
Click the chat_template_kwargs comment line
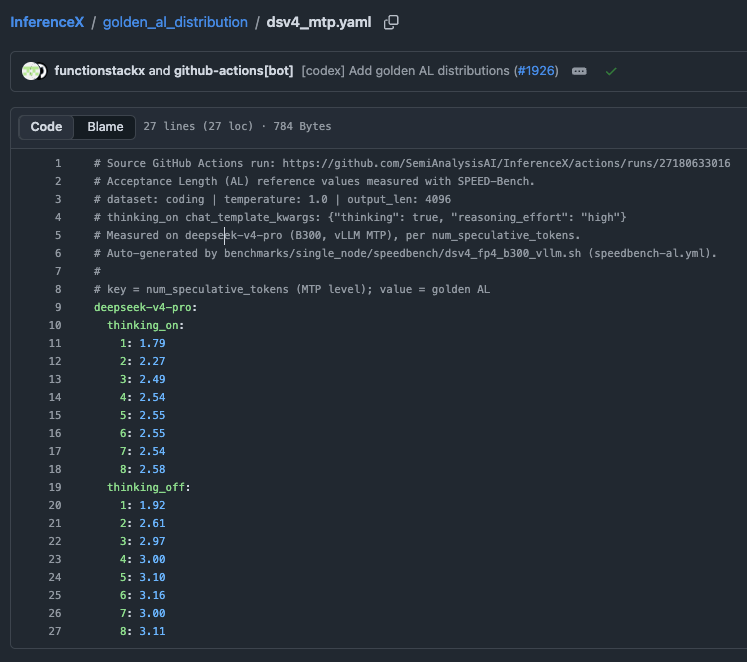tap(360, 217)
